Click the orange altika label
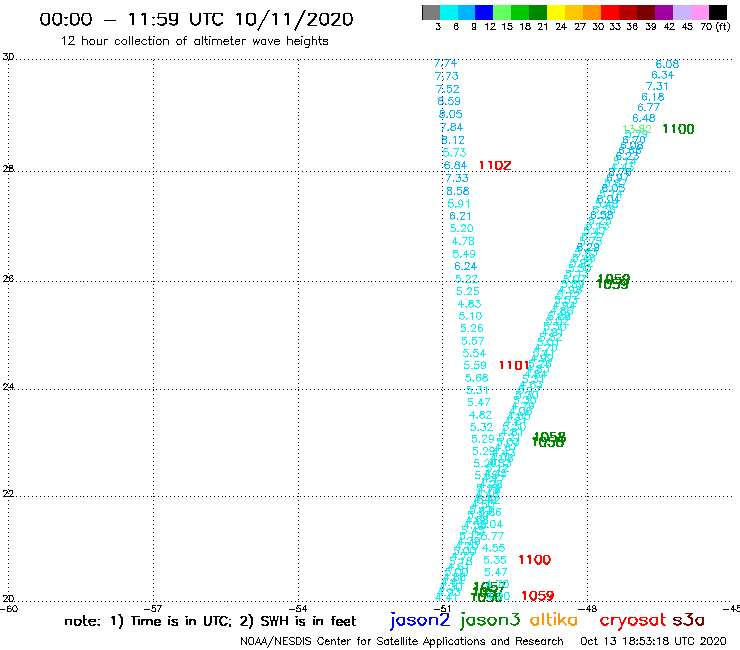The width and height of the screenshot is (740, 650). point(554,620)
